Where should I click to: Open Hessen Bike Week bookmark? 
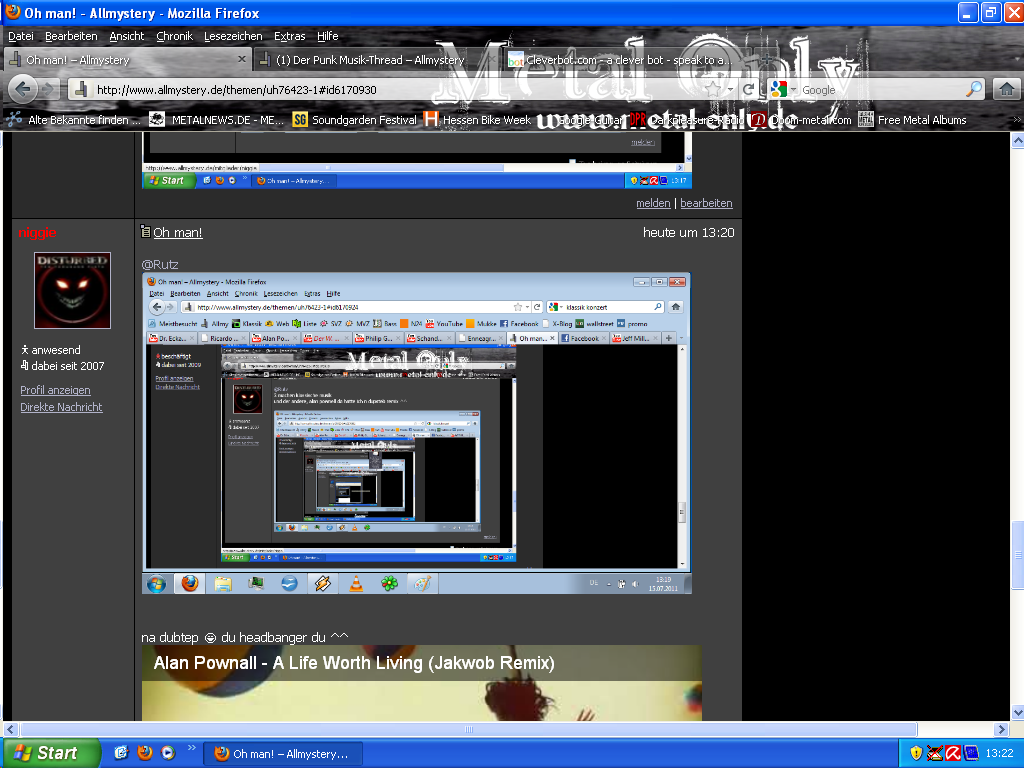tap(478, 120)
